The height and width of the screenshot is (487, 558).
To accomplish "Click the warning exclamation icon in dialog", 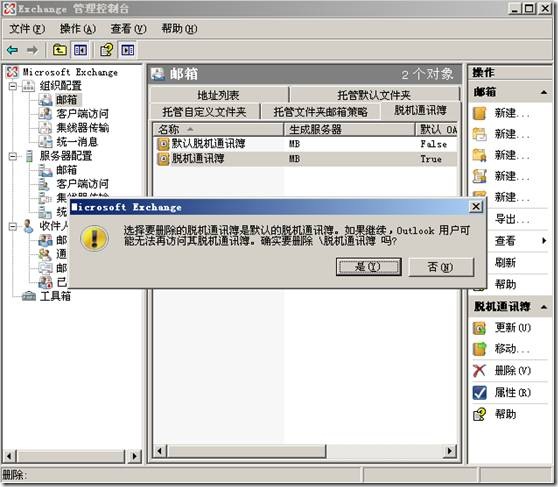I will [94, 238].
